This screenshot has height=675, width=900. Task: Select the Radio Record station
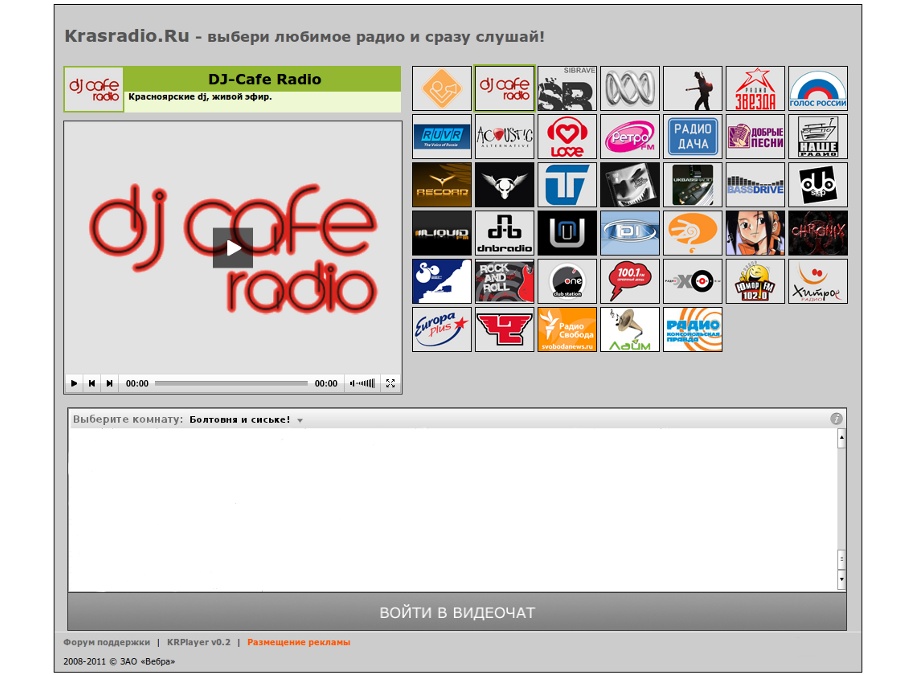(441, 185)
